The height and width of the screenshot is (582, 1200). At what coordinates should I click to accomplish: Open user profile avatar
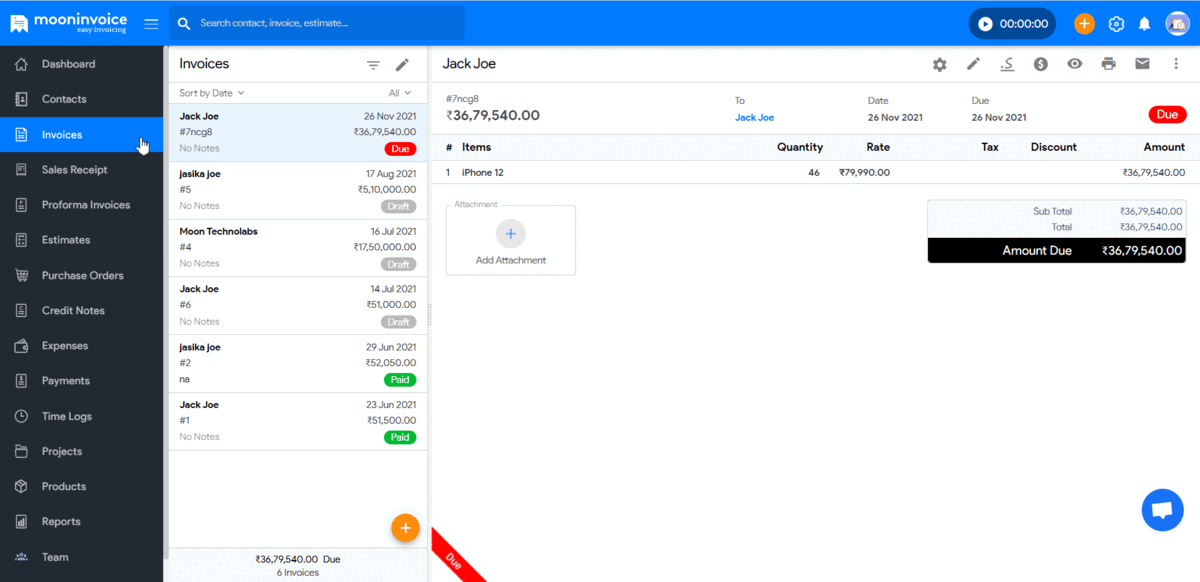tap(1177, 23)
